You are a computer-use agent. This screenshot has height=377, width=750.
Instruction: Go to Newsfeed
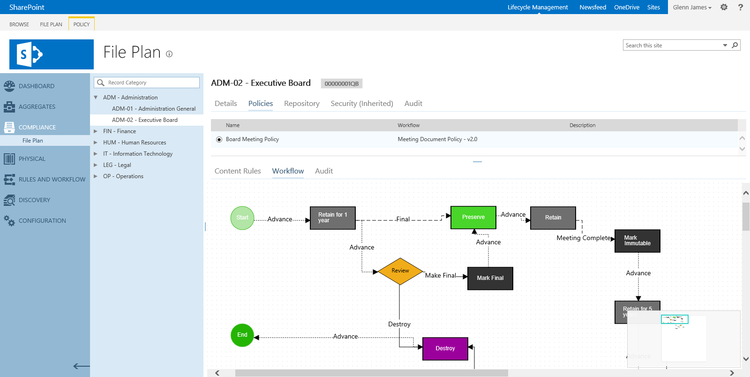pos(593,7)
